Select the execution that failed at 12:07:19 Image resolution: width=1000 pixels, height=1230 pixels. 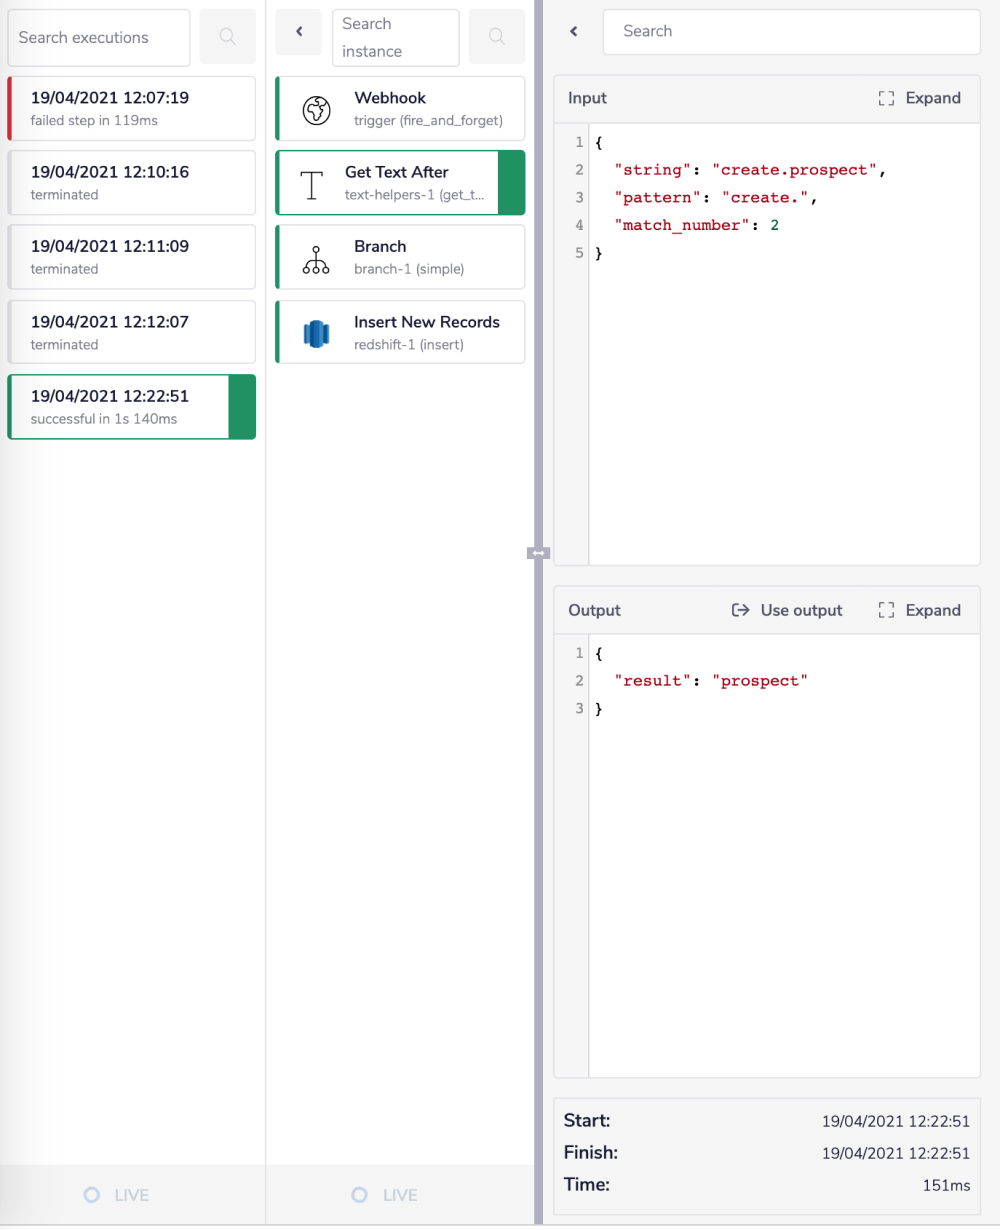pyautogui.click(x=131, y=108)
